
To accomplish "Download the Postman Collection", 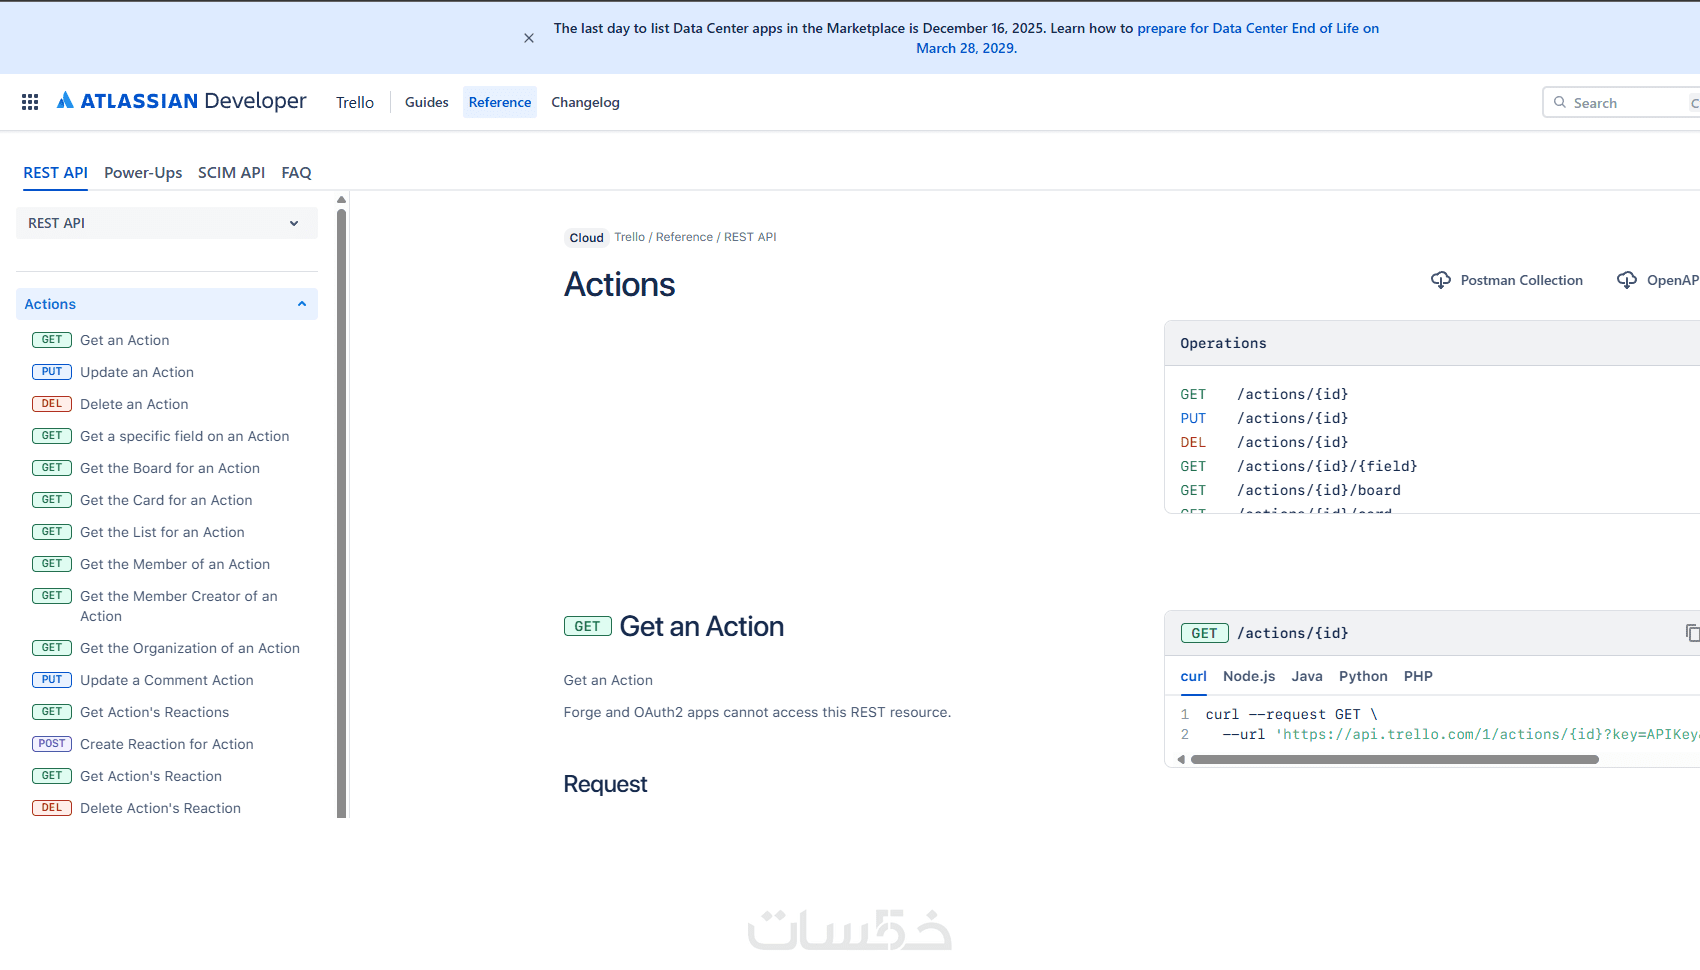I will coord(1507,280).
